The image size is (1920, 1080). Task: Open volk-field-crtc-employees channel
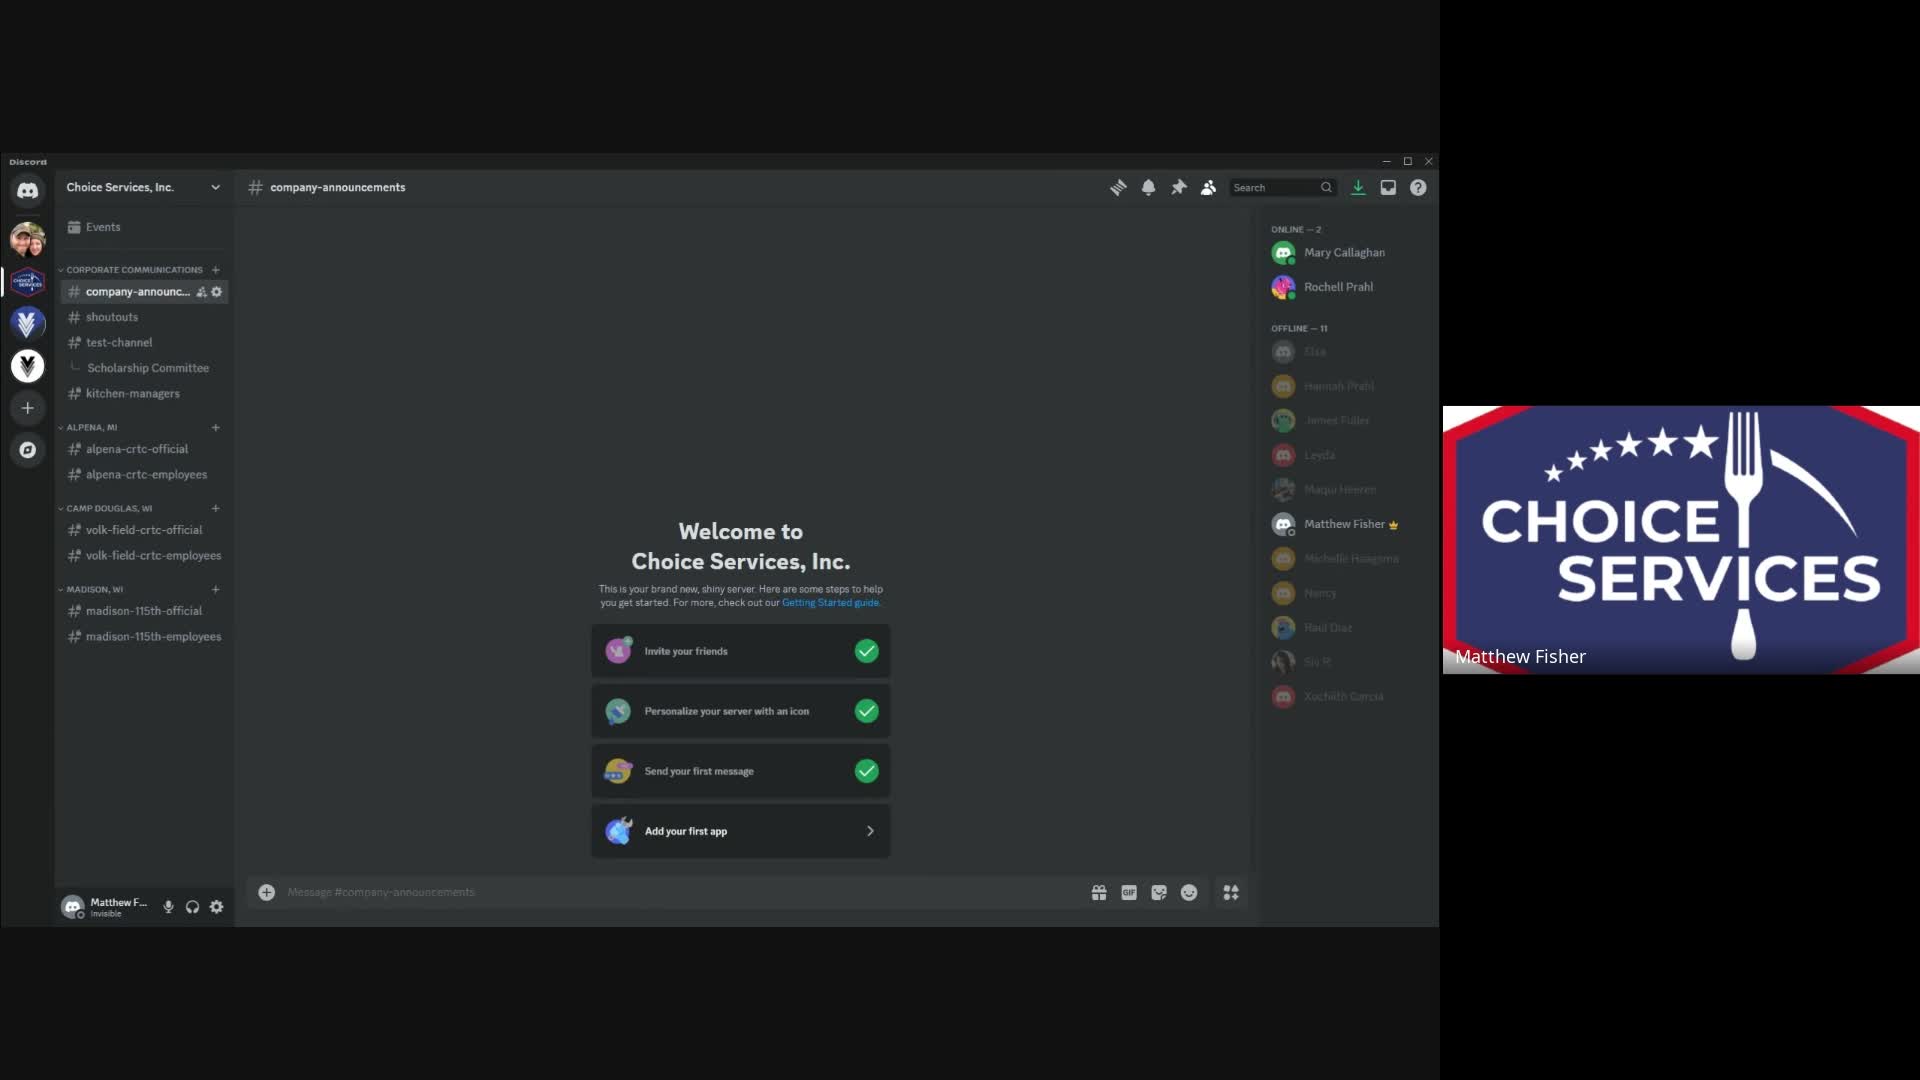pyautogui.click(x=144, y=555)
